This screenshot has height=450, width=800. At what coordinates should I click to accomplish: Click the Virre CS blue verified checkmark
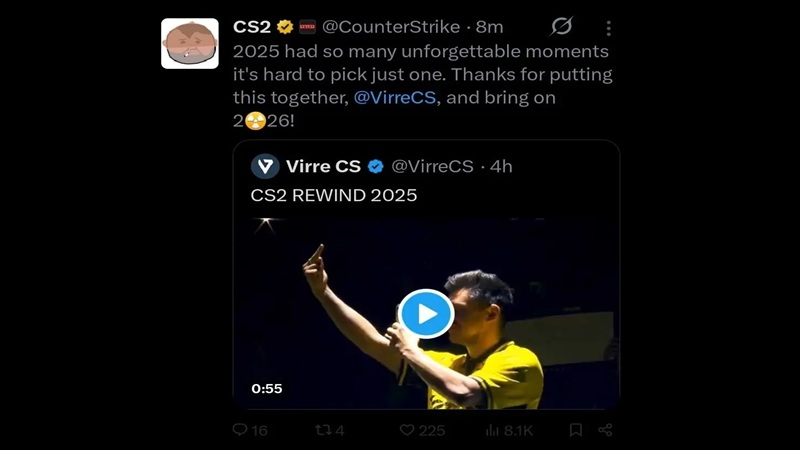pyautogui.click(x=376, y=166)
